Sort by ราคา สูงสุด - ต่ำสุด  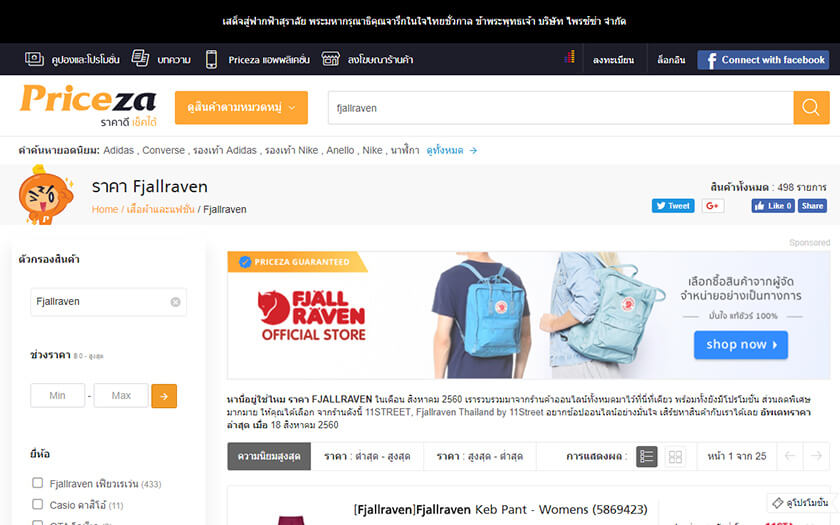tap(479, 456)
